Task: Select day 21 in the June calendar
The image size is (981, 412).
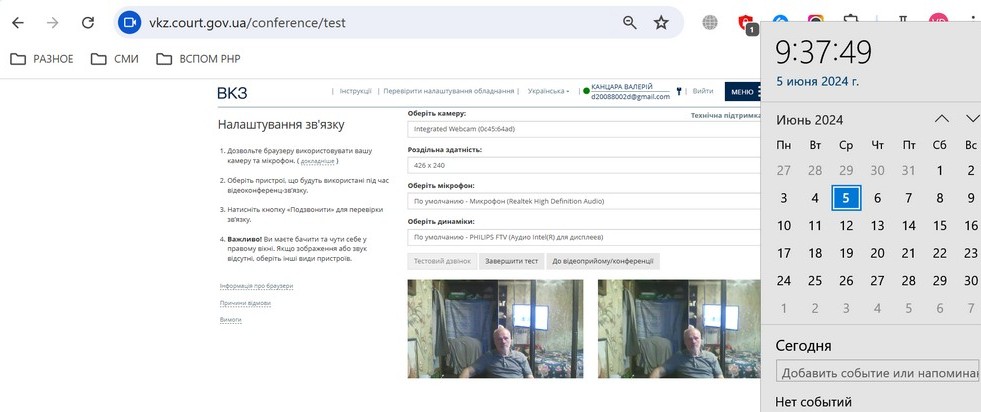Action: click(x=909, y=253)
